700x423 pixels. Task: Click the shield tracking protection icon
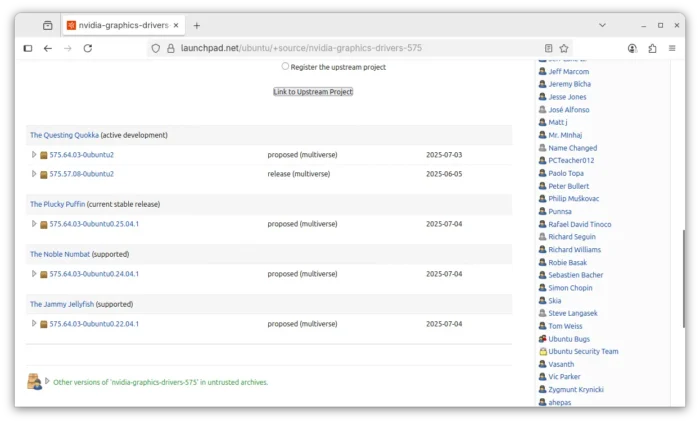pyautogui.click(x=156, y=48)
